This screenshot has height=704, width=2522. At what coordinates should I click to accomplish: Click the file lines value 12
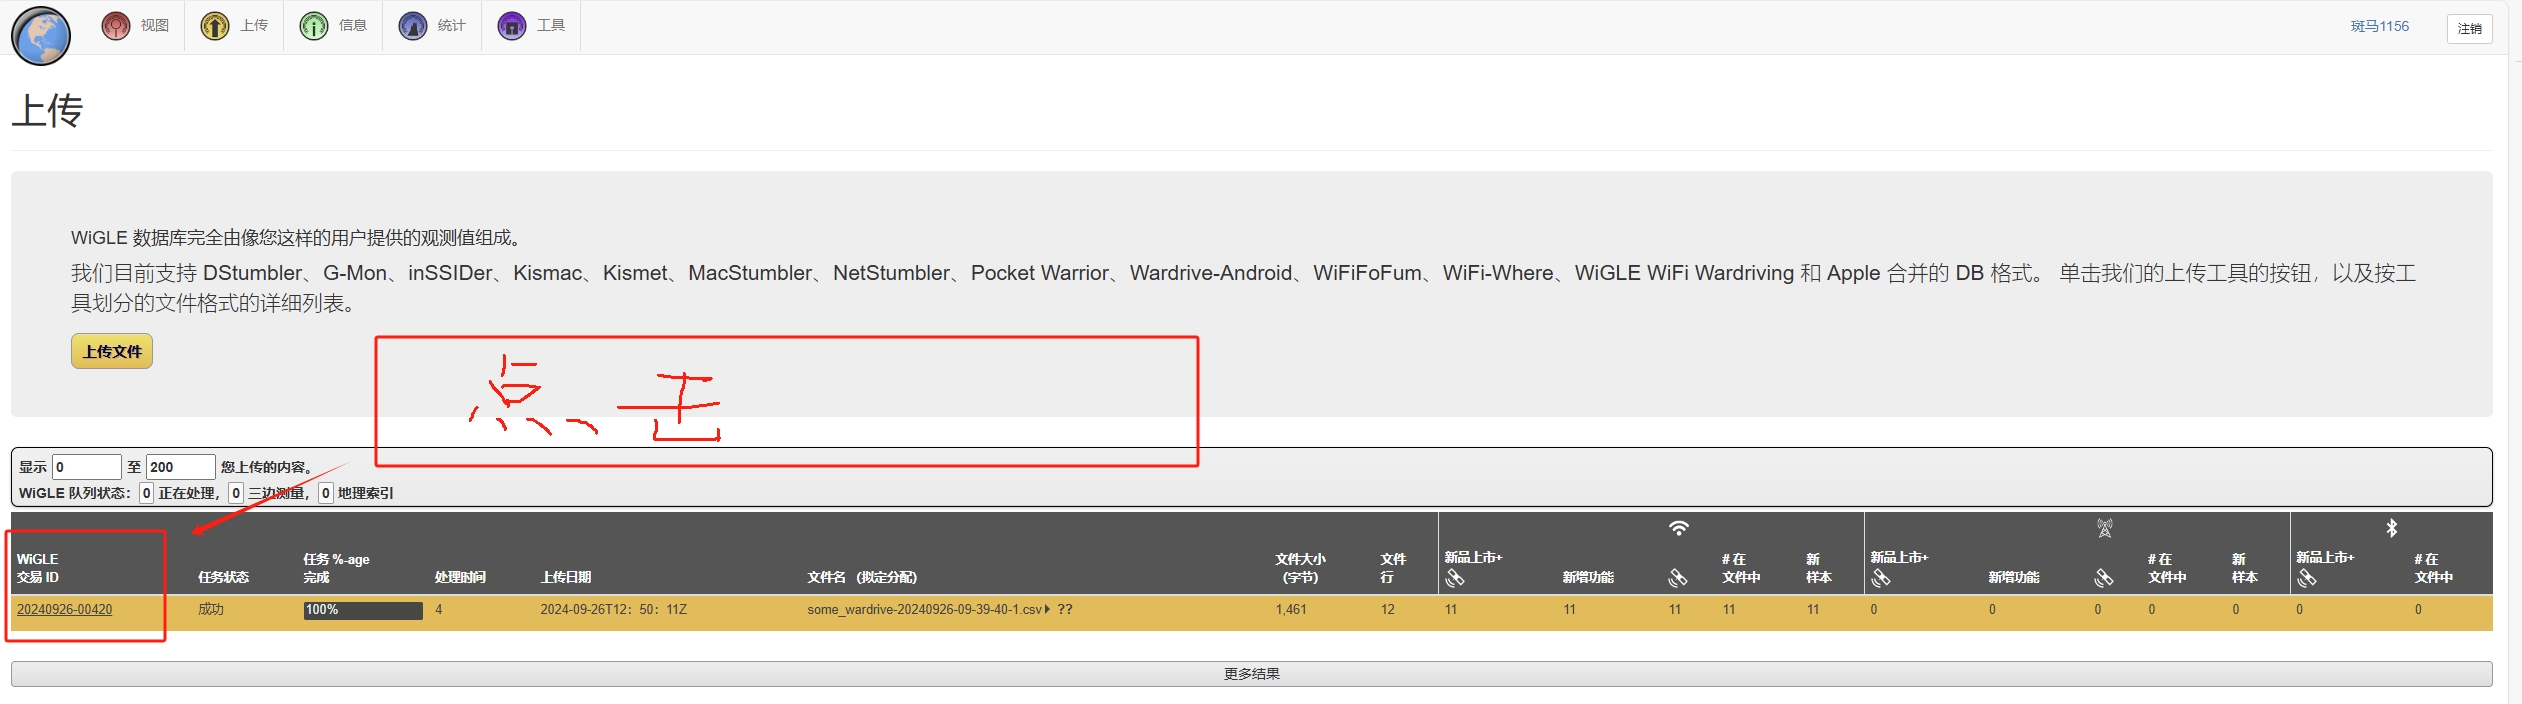coord(1388,609)
